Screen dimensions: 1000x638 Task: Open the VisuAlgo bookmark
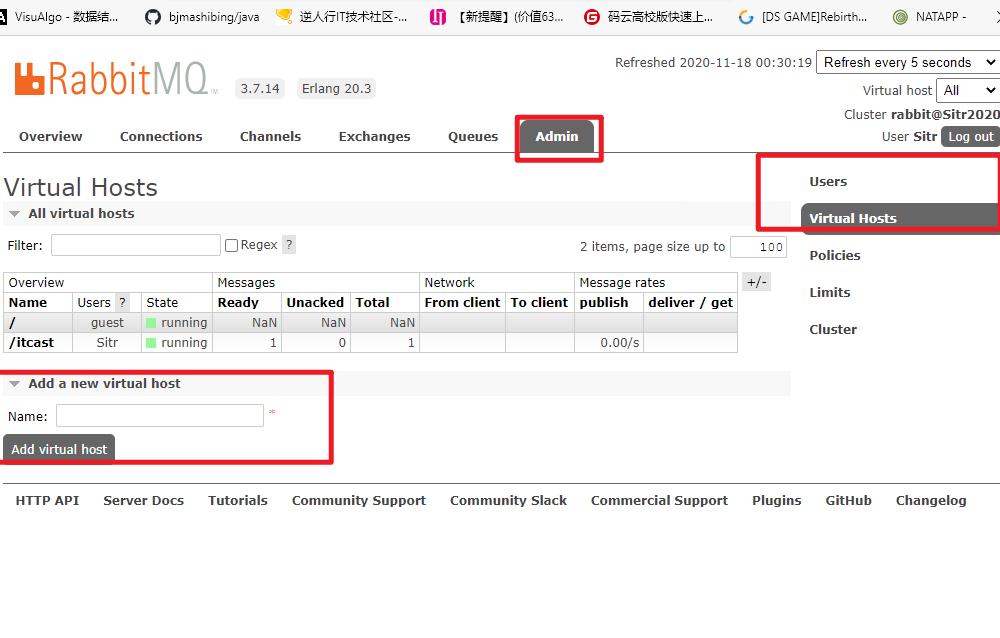click(59, 17)
